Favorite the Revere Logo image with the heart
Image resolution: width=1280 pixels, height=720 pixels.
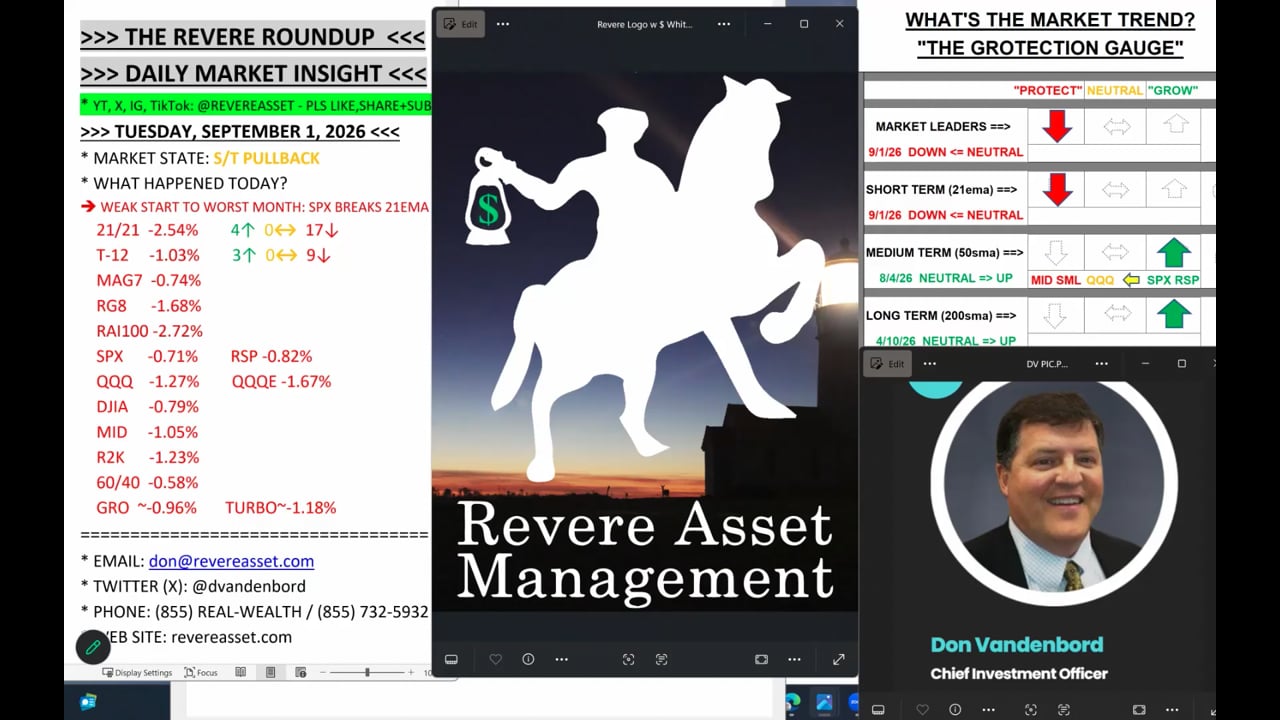[495, 659]
